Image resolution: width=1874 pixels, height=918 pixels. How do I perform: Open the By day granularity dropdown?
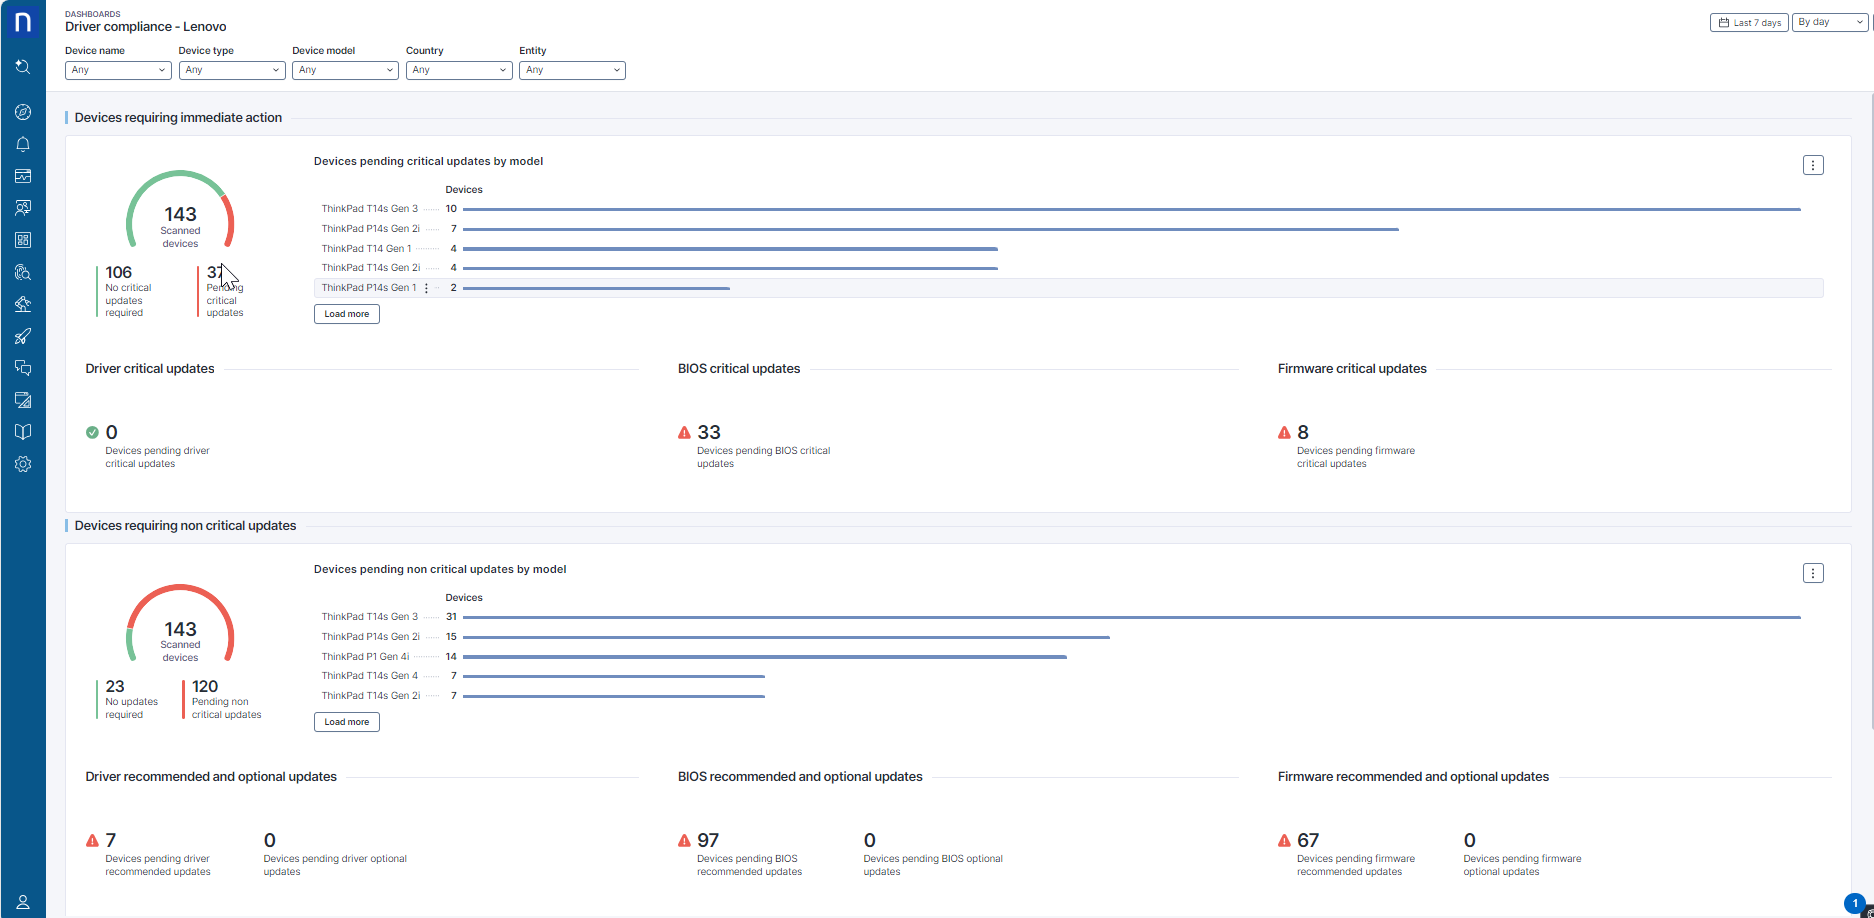tap(1830, 22)
